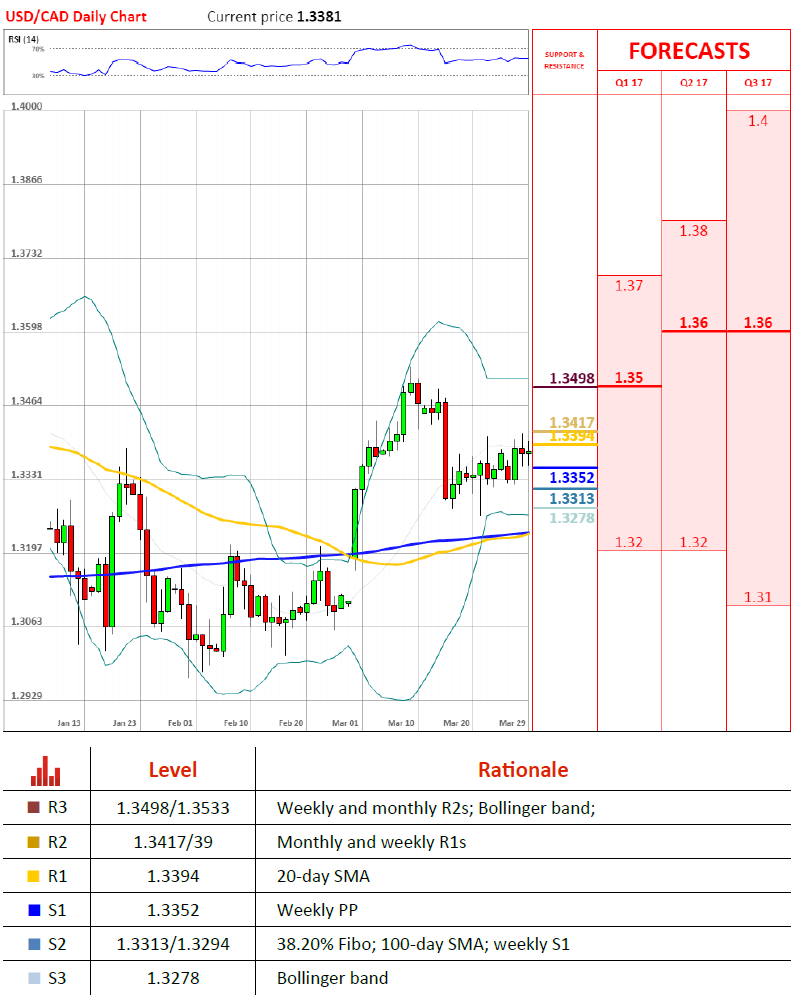Click the 1.32 forecast low in Q1 17

coord(629,542)
